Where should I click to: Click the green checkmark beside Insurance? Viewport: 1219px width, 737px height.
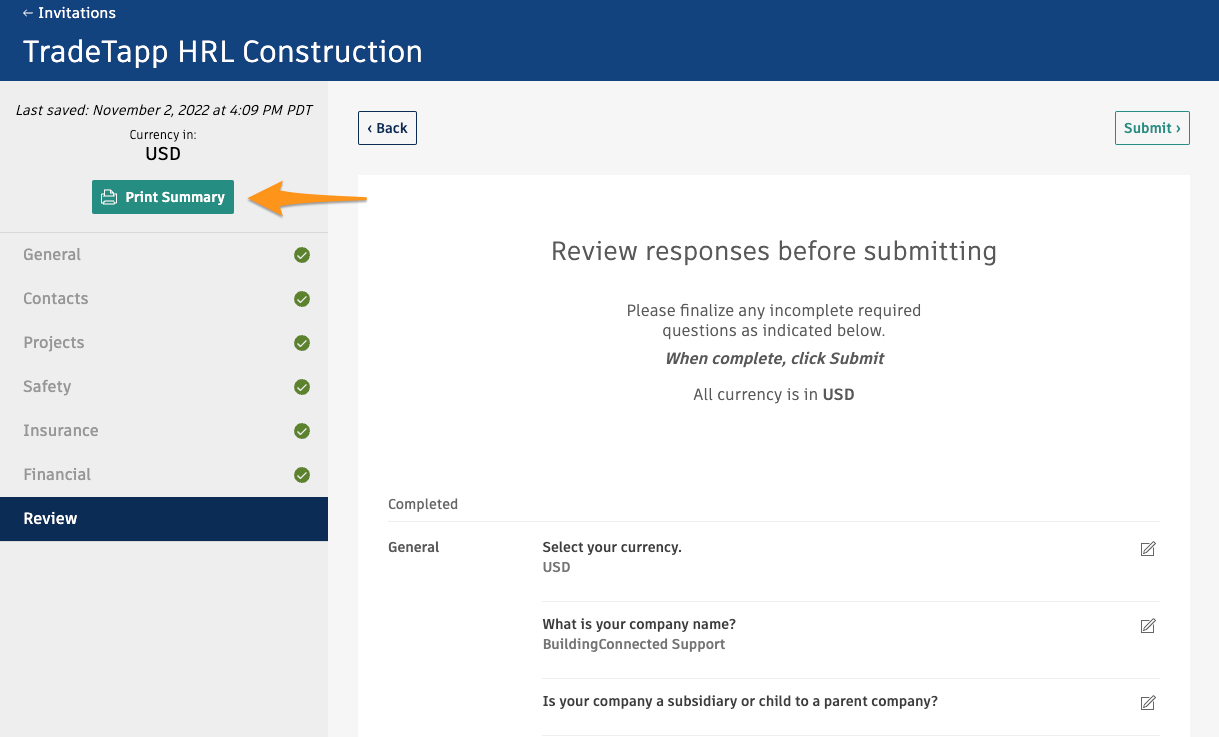(302, 431)
